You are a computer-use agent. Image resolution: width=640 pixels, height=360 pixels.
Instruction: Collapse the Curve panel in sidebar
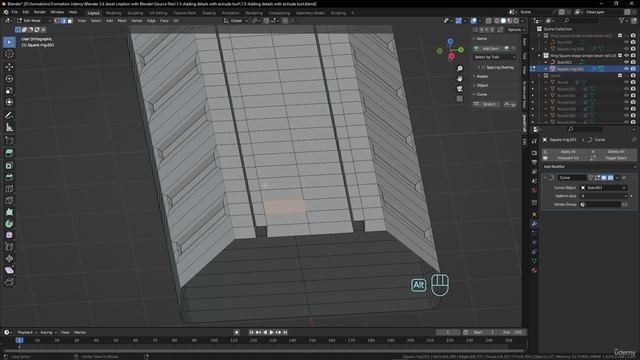click(481, 94)
